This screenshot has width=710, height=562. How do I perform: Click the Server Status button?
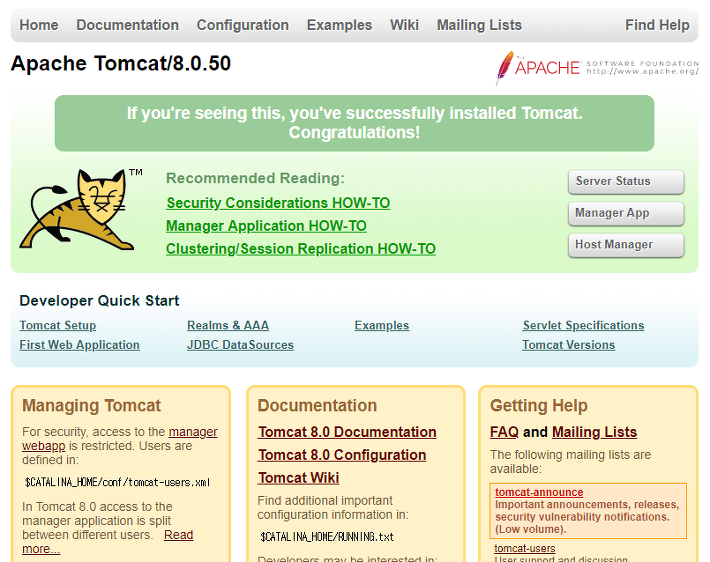pos(626,182)
